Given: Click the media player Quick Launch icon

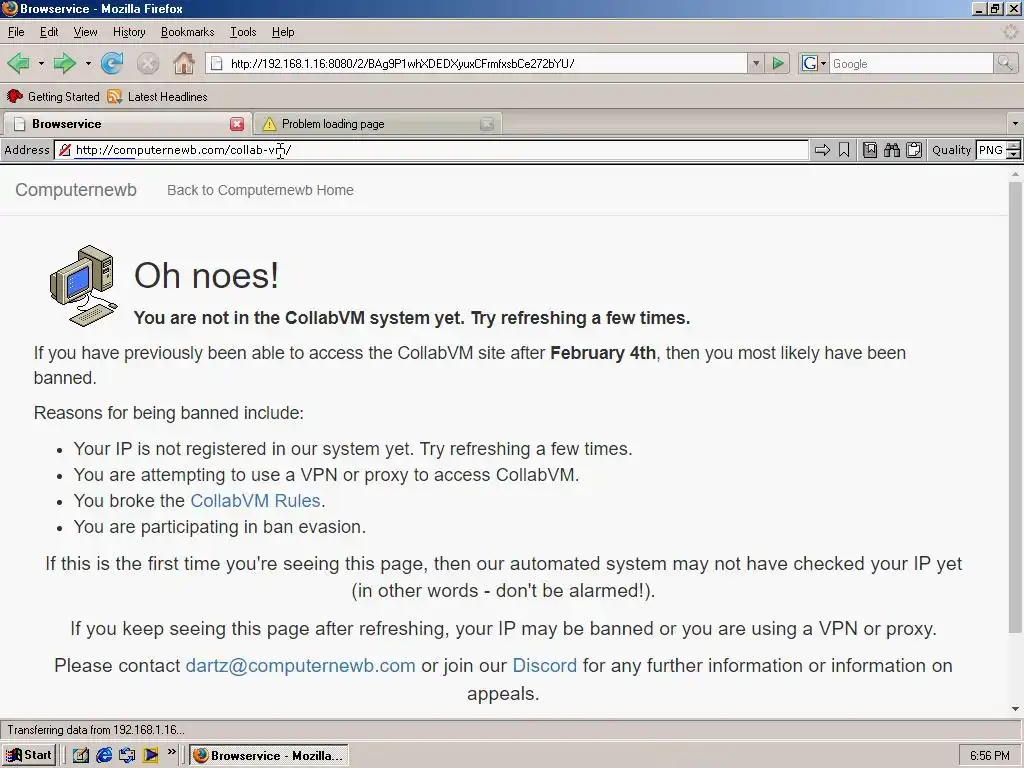Looking at the screenshot, I should tap(150, 755).
